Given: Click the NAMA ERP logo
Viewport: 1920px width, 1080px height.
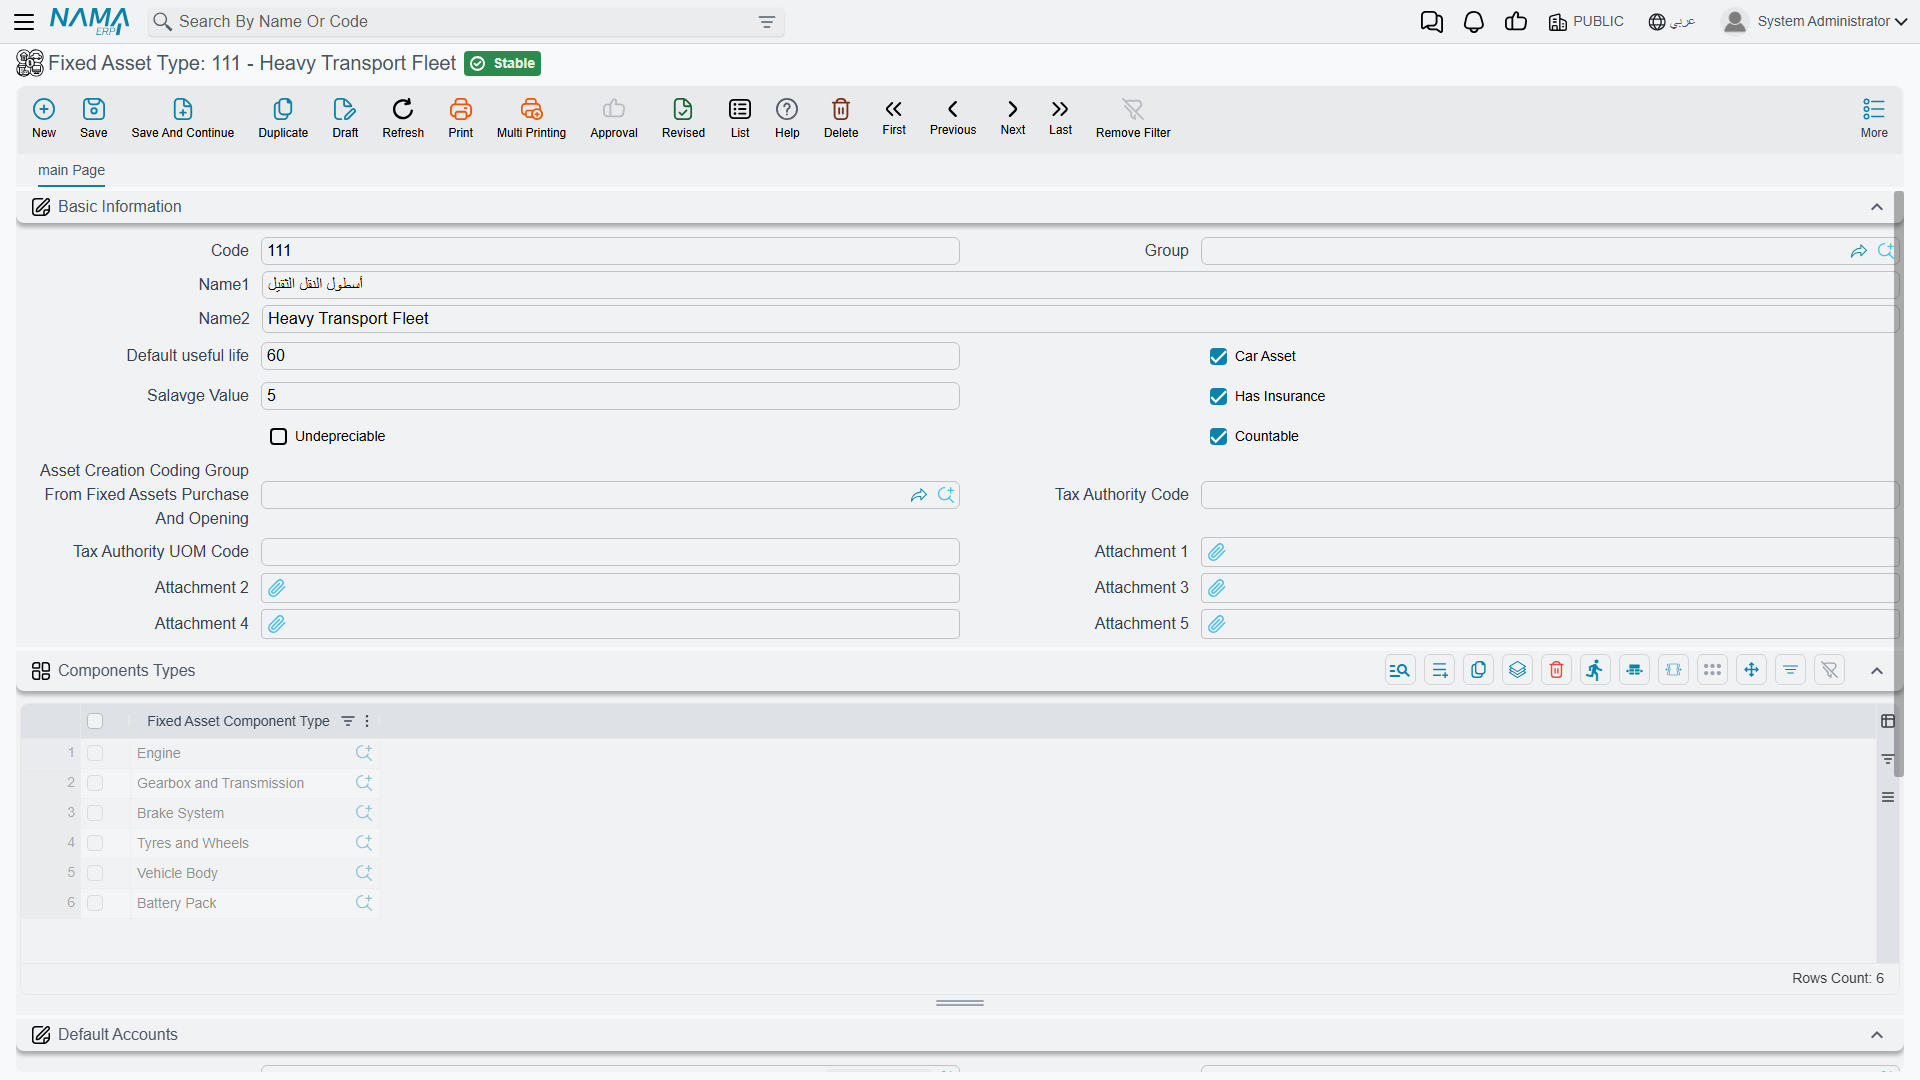Looking at the screenshot, I should [90, 21].
